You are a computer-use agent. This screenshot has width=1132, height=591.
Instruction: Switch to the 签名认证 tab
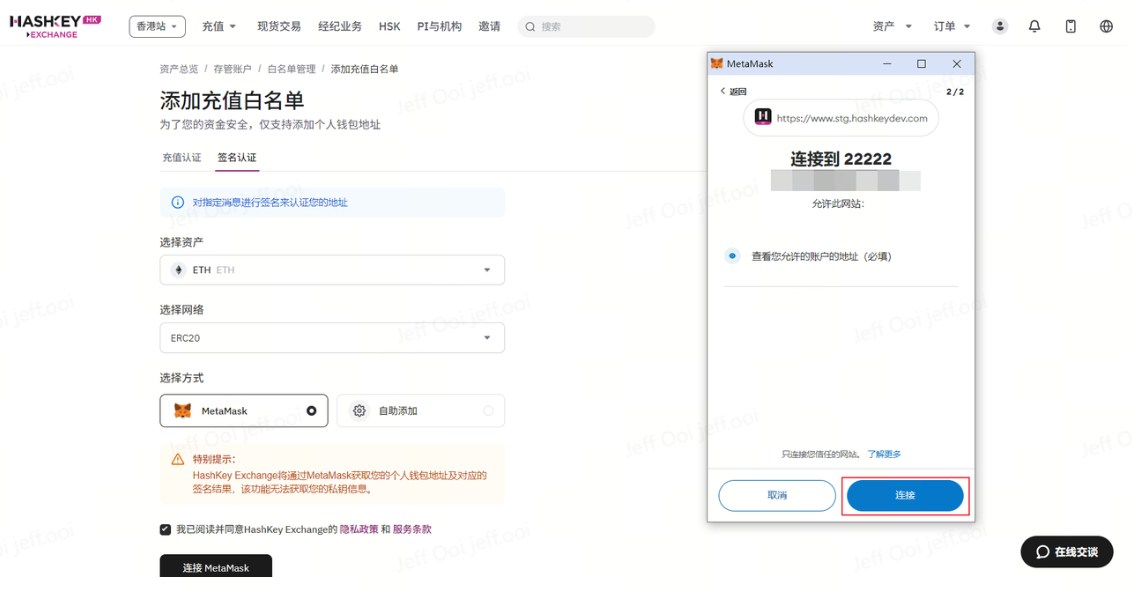[x=237, y=157]
